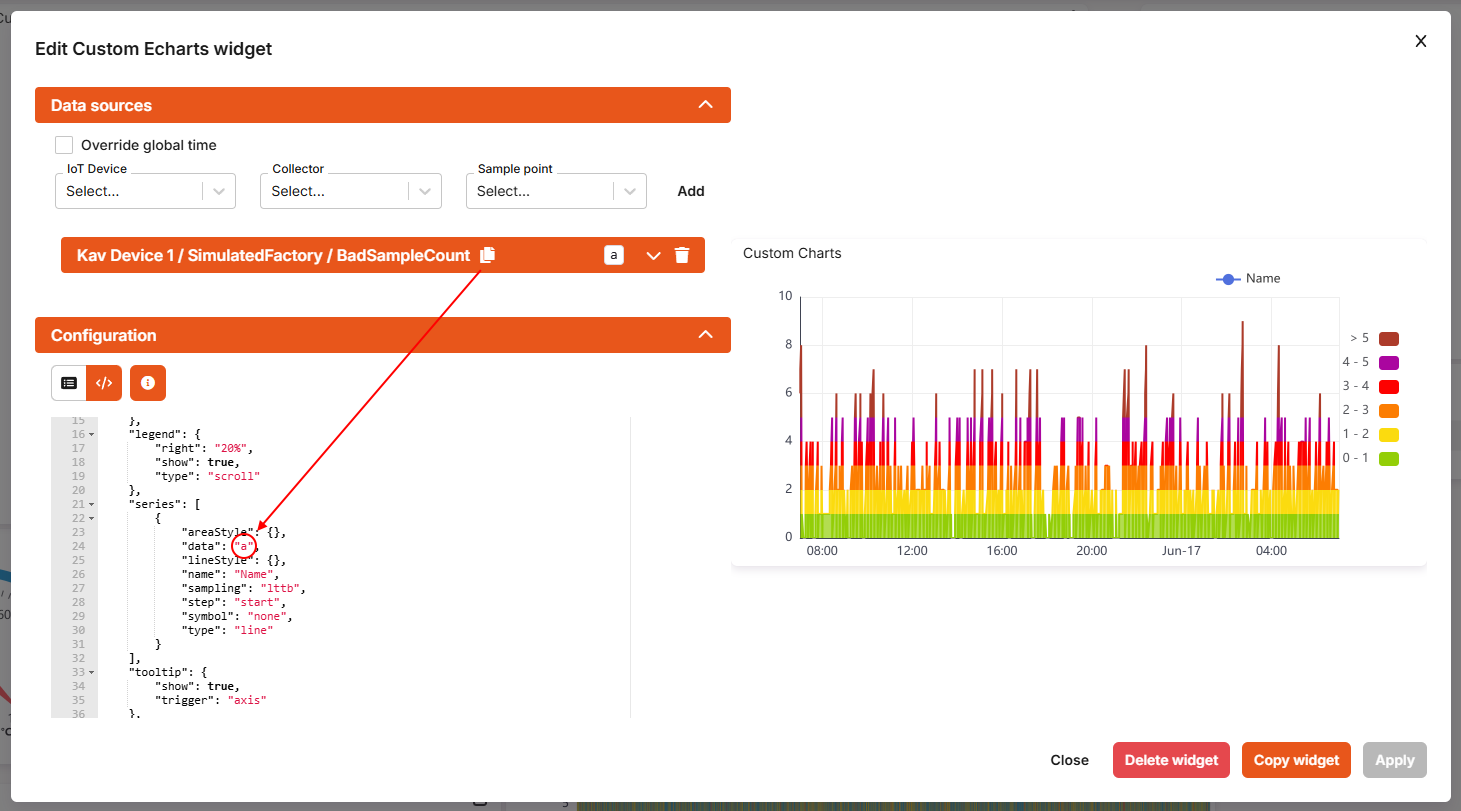Click the "step": "start" code line
Screen dimensions: 1461x811
(234, 602)
